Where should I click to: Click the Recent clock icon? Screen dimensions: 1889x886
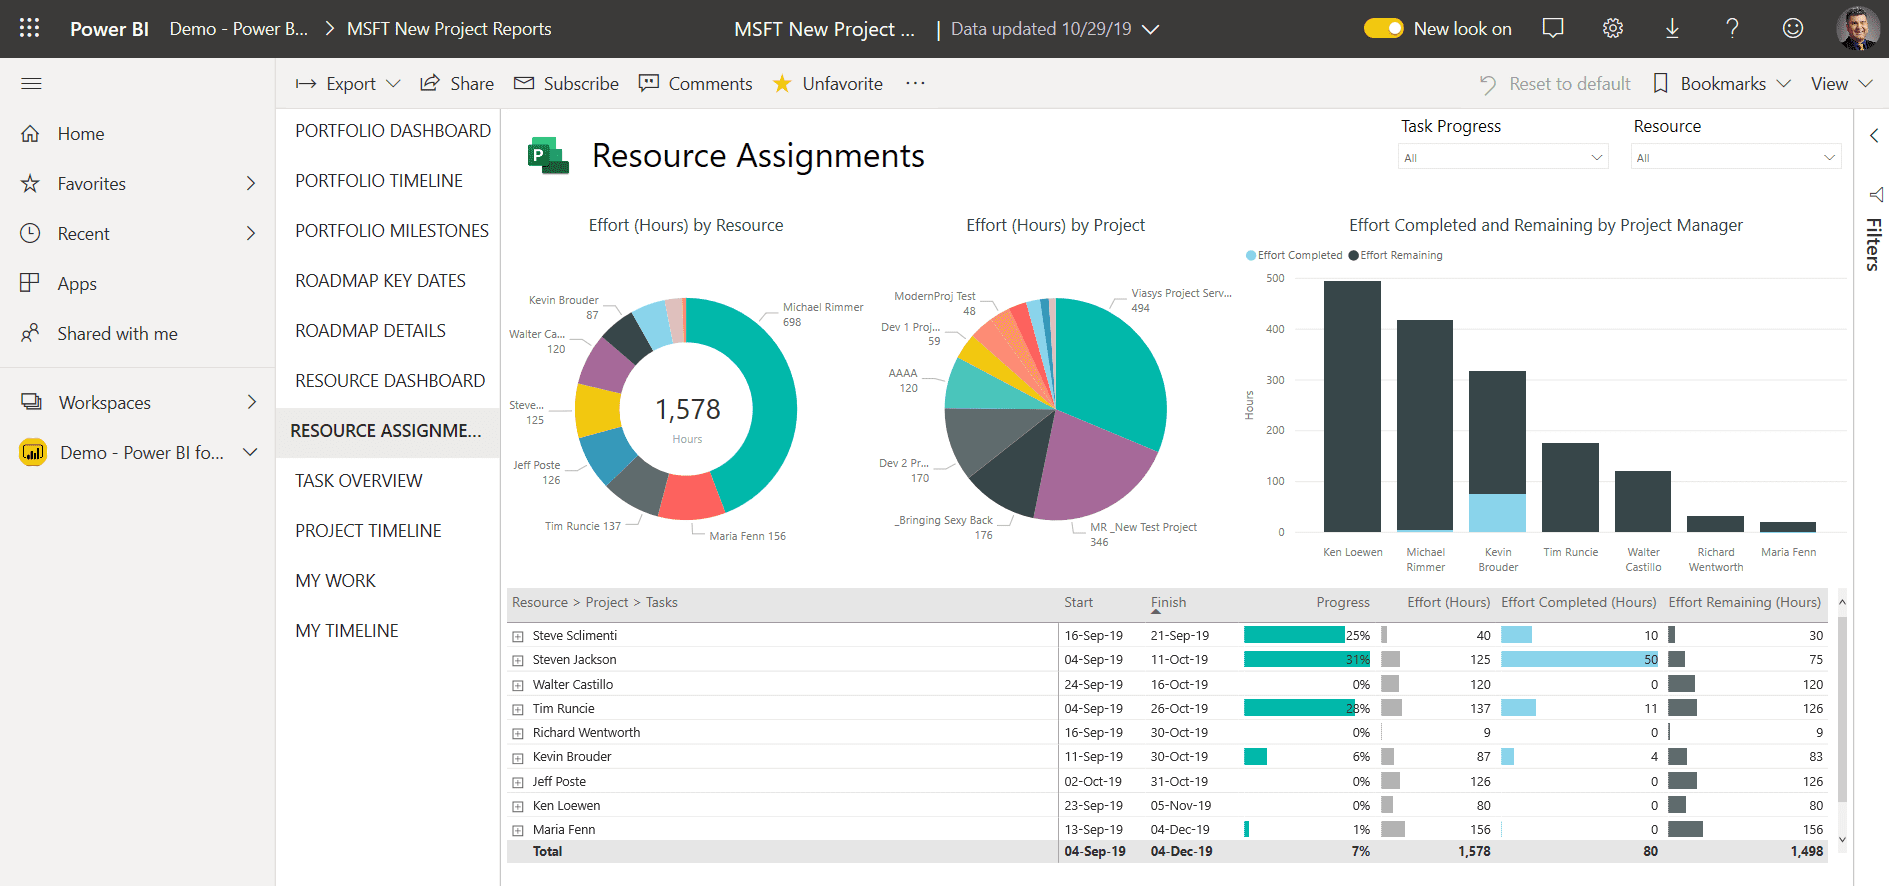coord(31,233)
